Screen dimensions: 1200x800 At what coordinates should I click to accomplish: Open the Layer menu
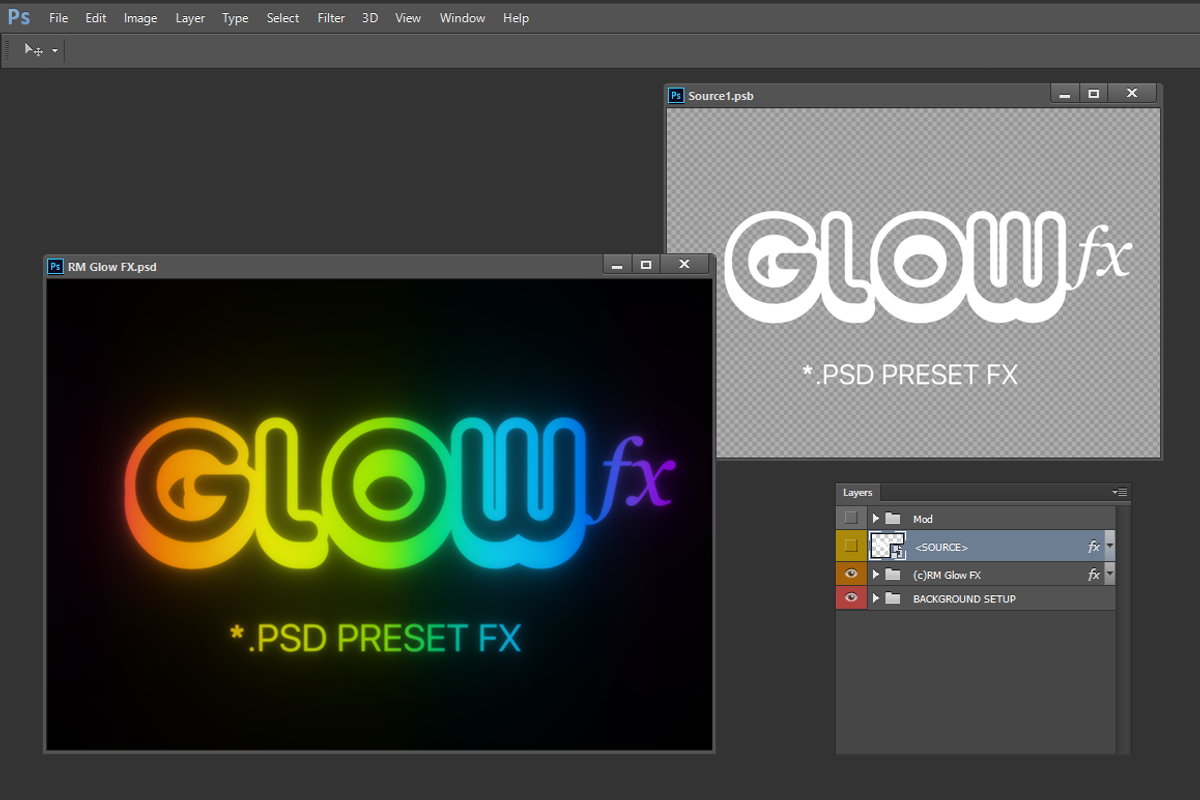pyautogui.click(x=190, y=18)
